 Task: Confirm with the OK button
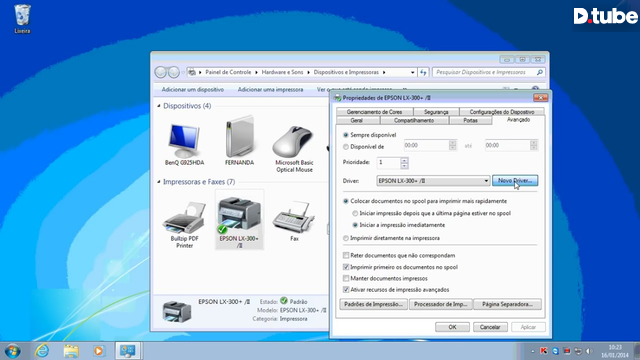click(452, 327)
